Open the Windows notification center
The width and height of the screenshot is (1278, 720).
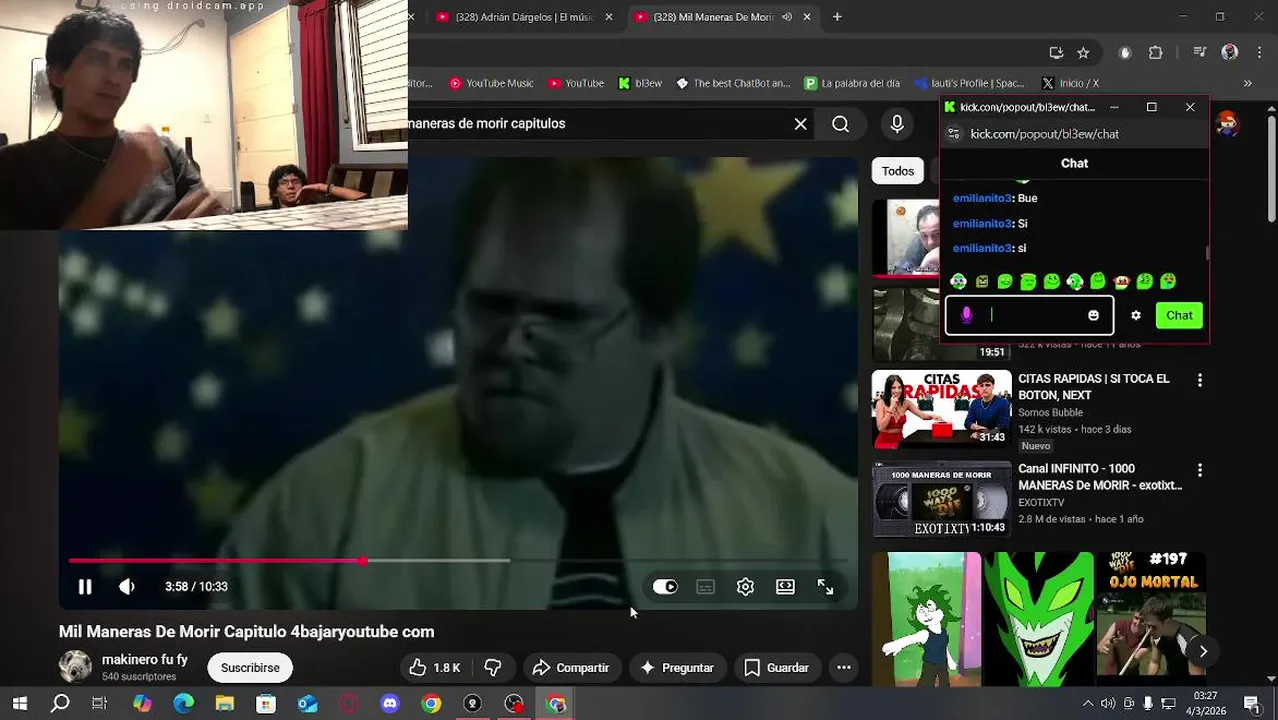(1252, 704)
